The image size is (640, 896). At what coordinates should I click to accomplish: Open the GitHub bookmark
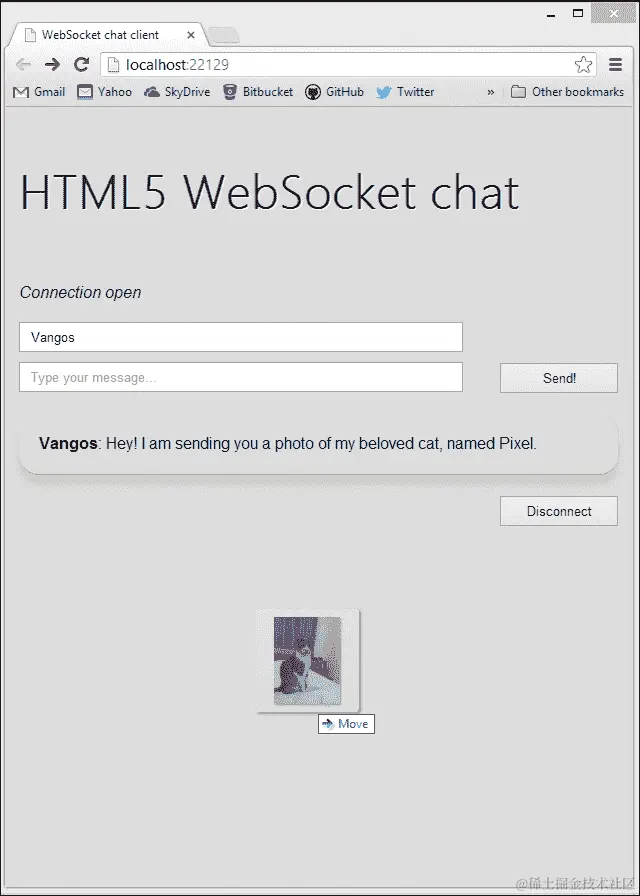pyautogui.click(x=334, y=92)
